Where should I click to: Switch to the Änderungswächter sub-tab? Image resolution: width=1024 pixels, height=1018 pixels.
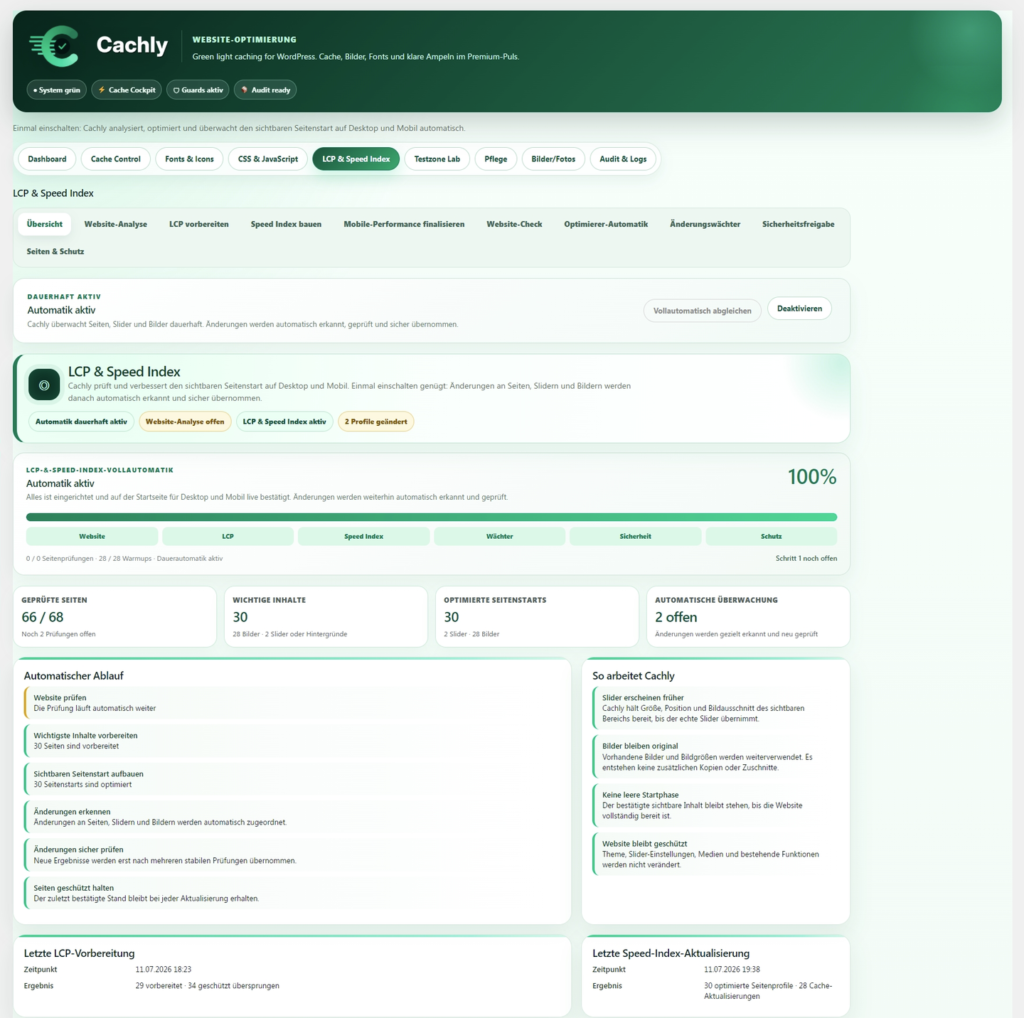pyautogui.click(x=705, y=224)
